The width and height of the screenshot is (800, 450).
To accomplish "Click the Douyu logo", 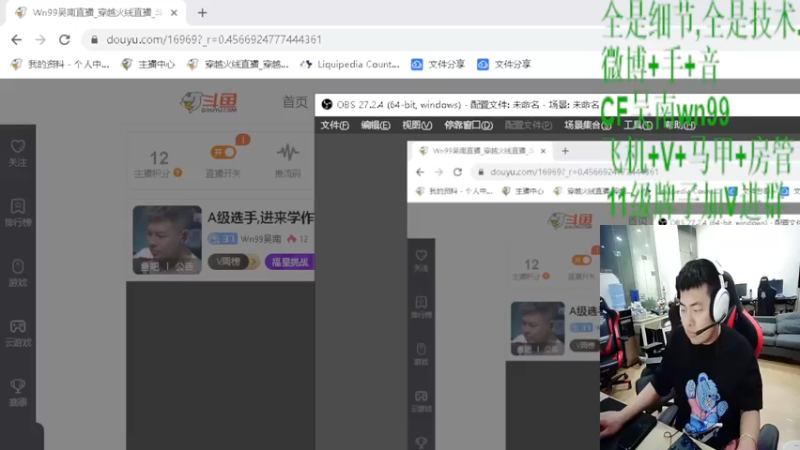I will pyautogui.click(x=209, y=103).
